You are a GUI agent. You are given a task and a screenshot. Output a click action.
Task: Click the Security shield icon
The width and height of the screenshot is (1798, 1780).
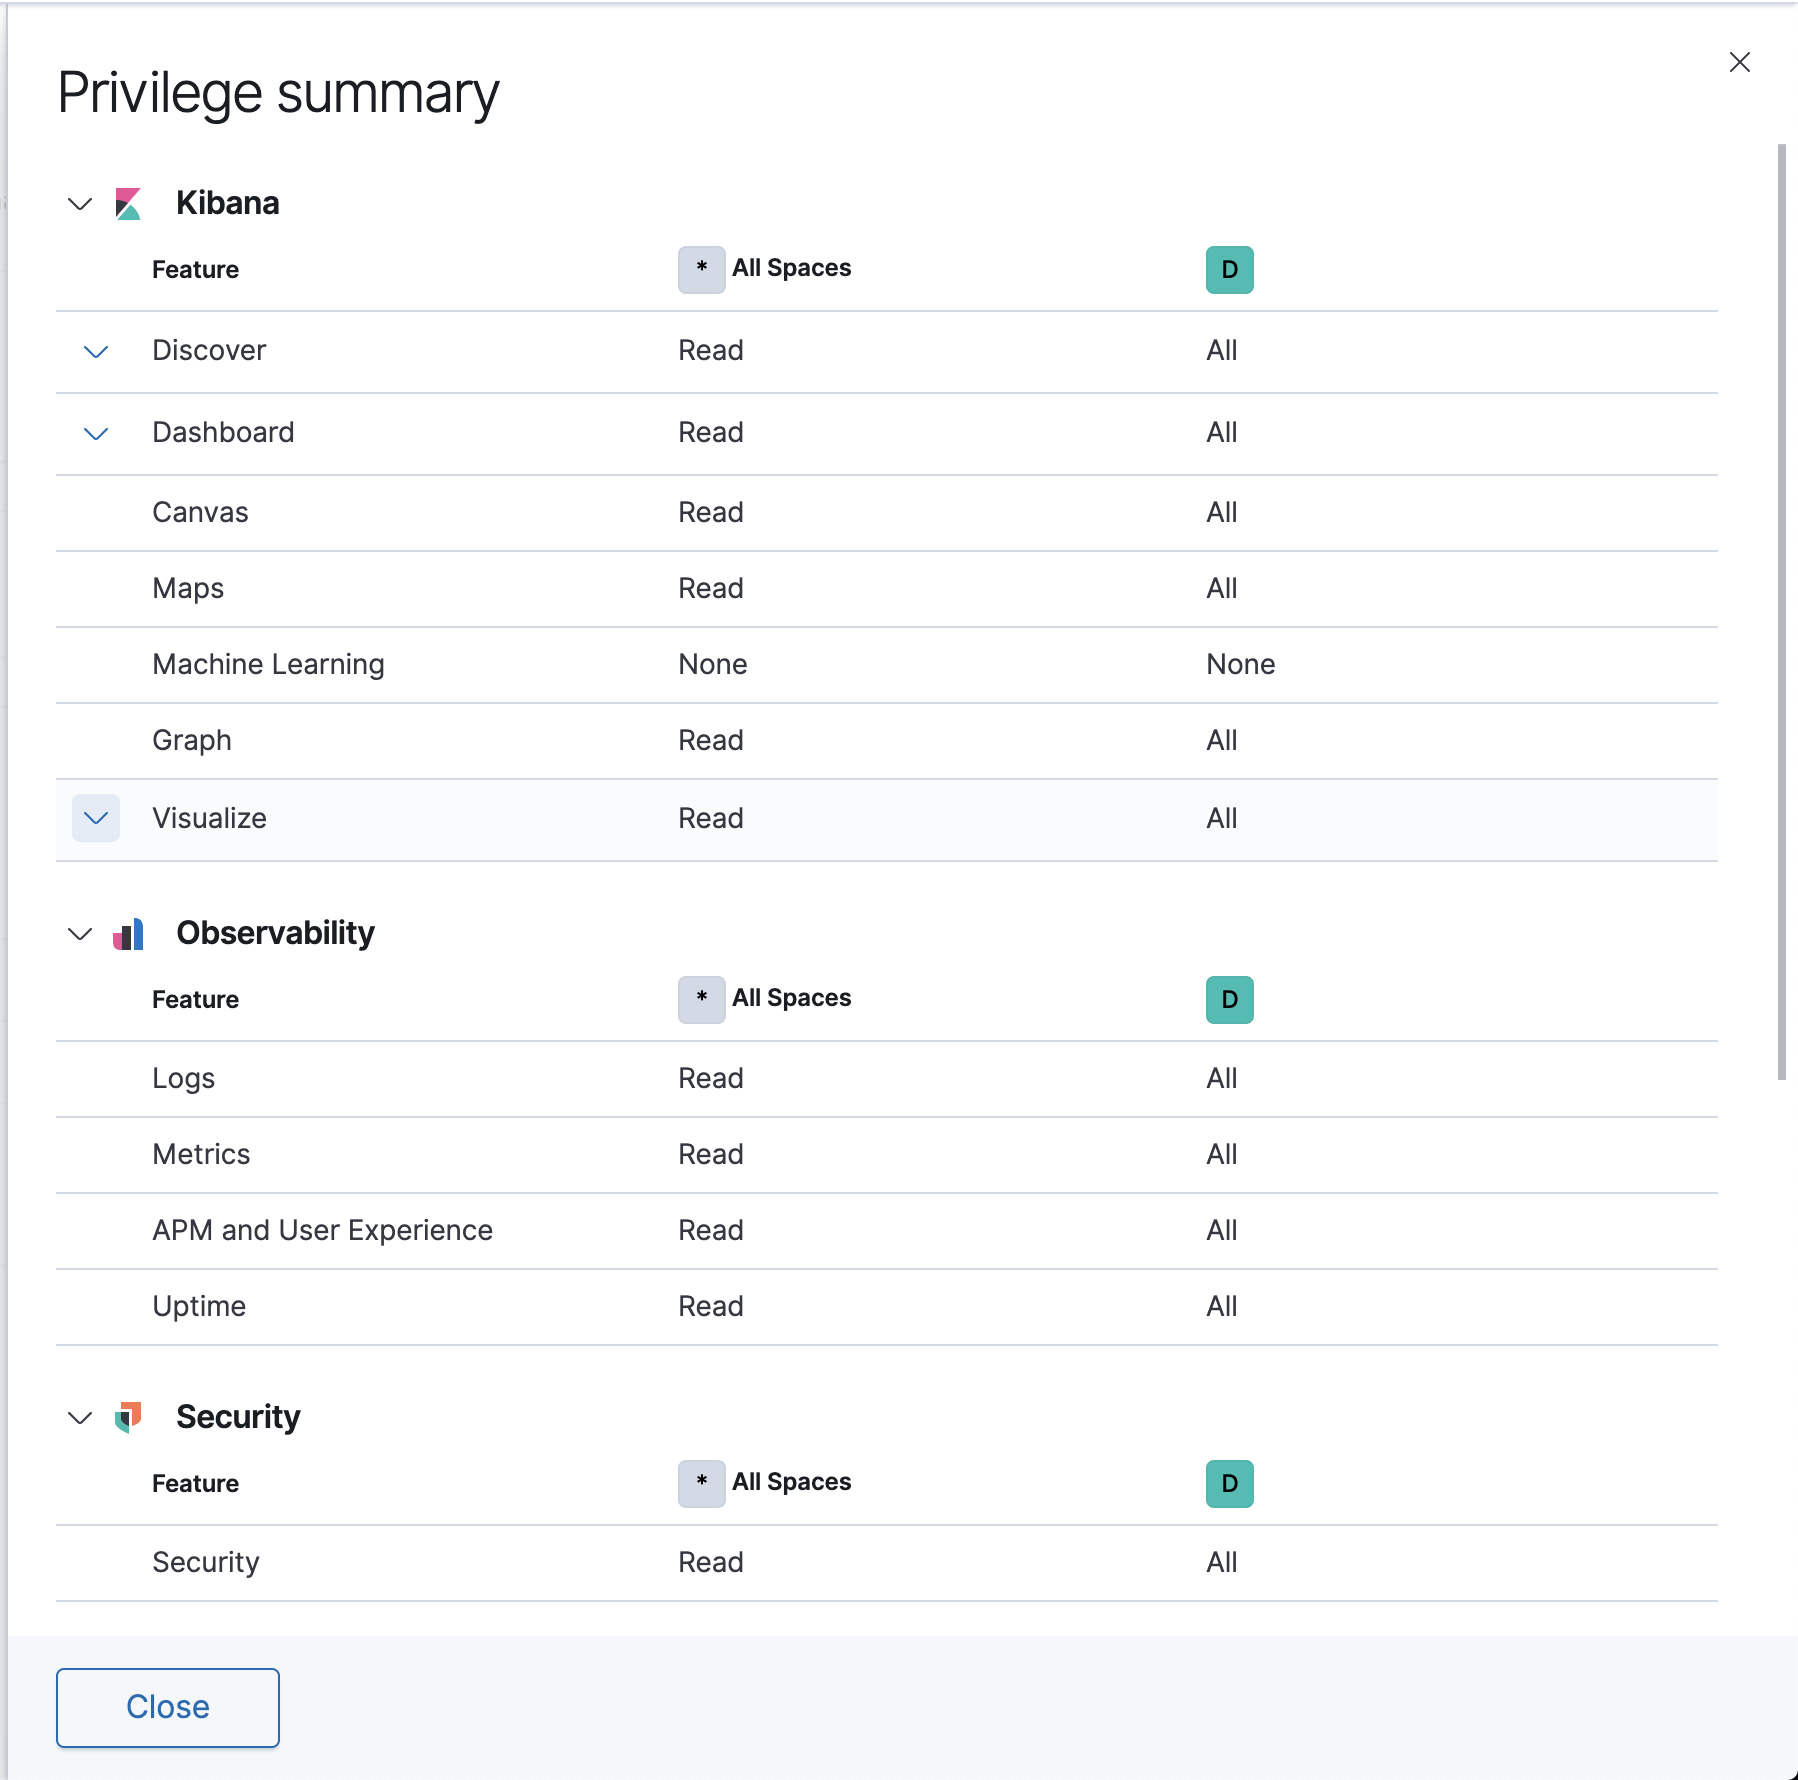[128, 1417]
